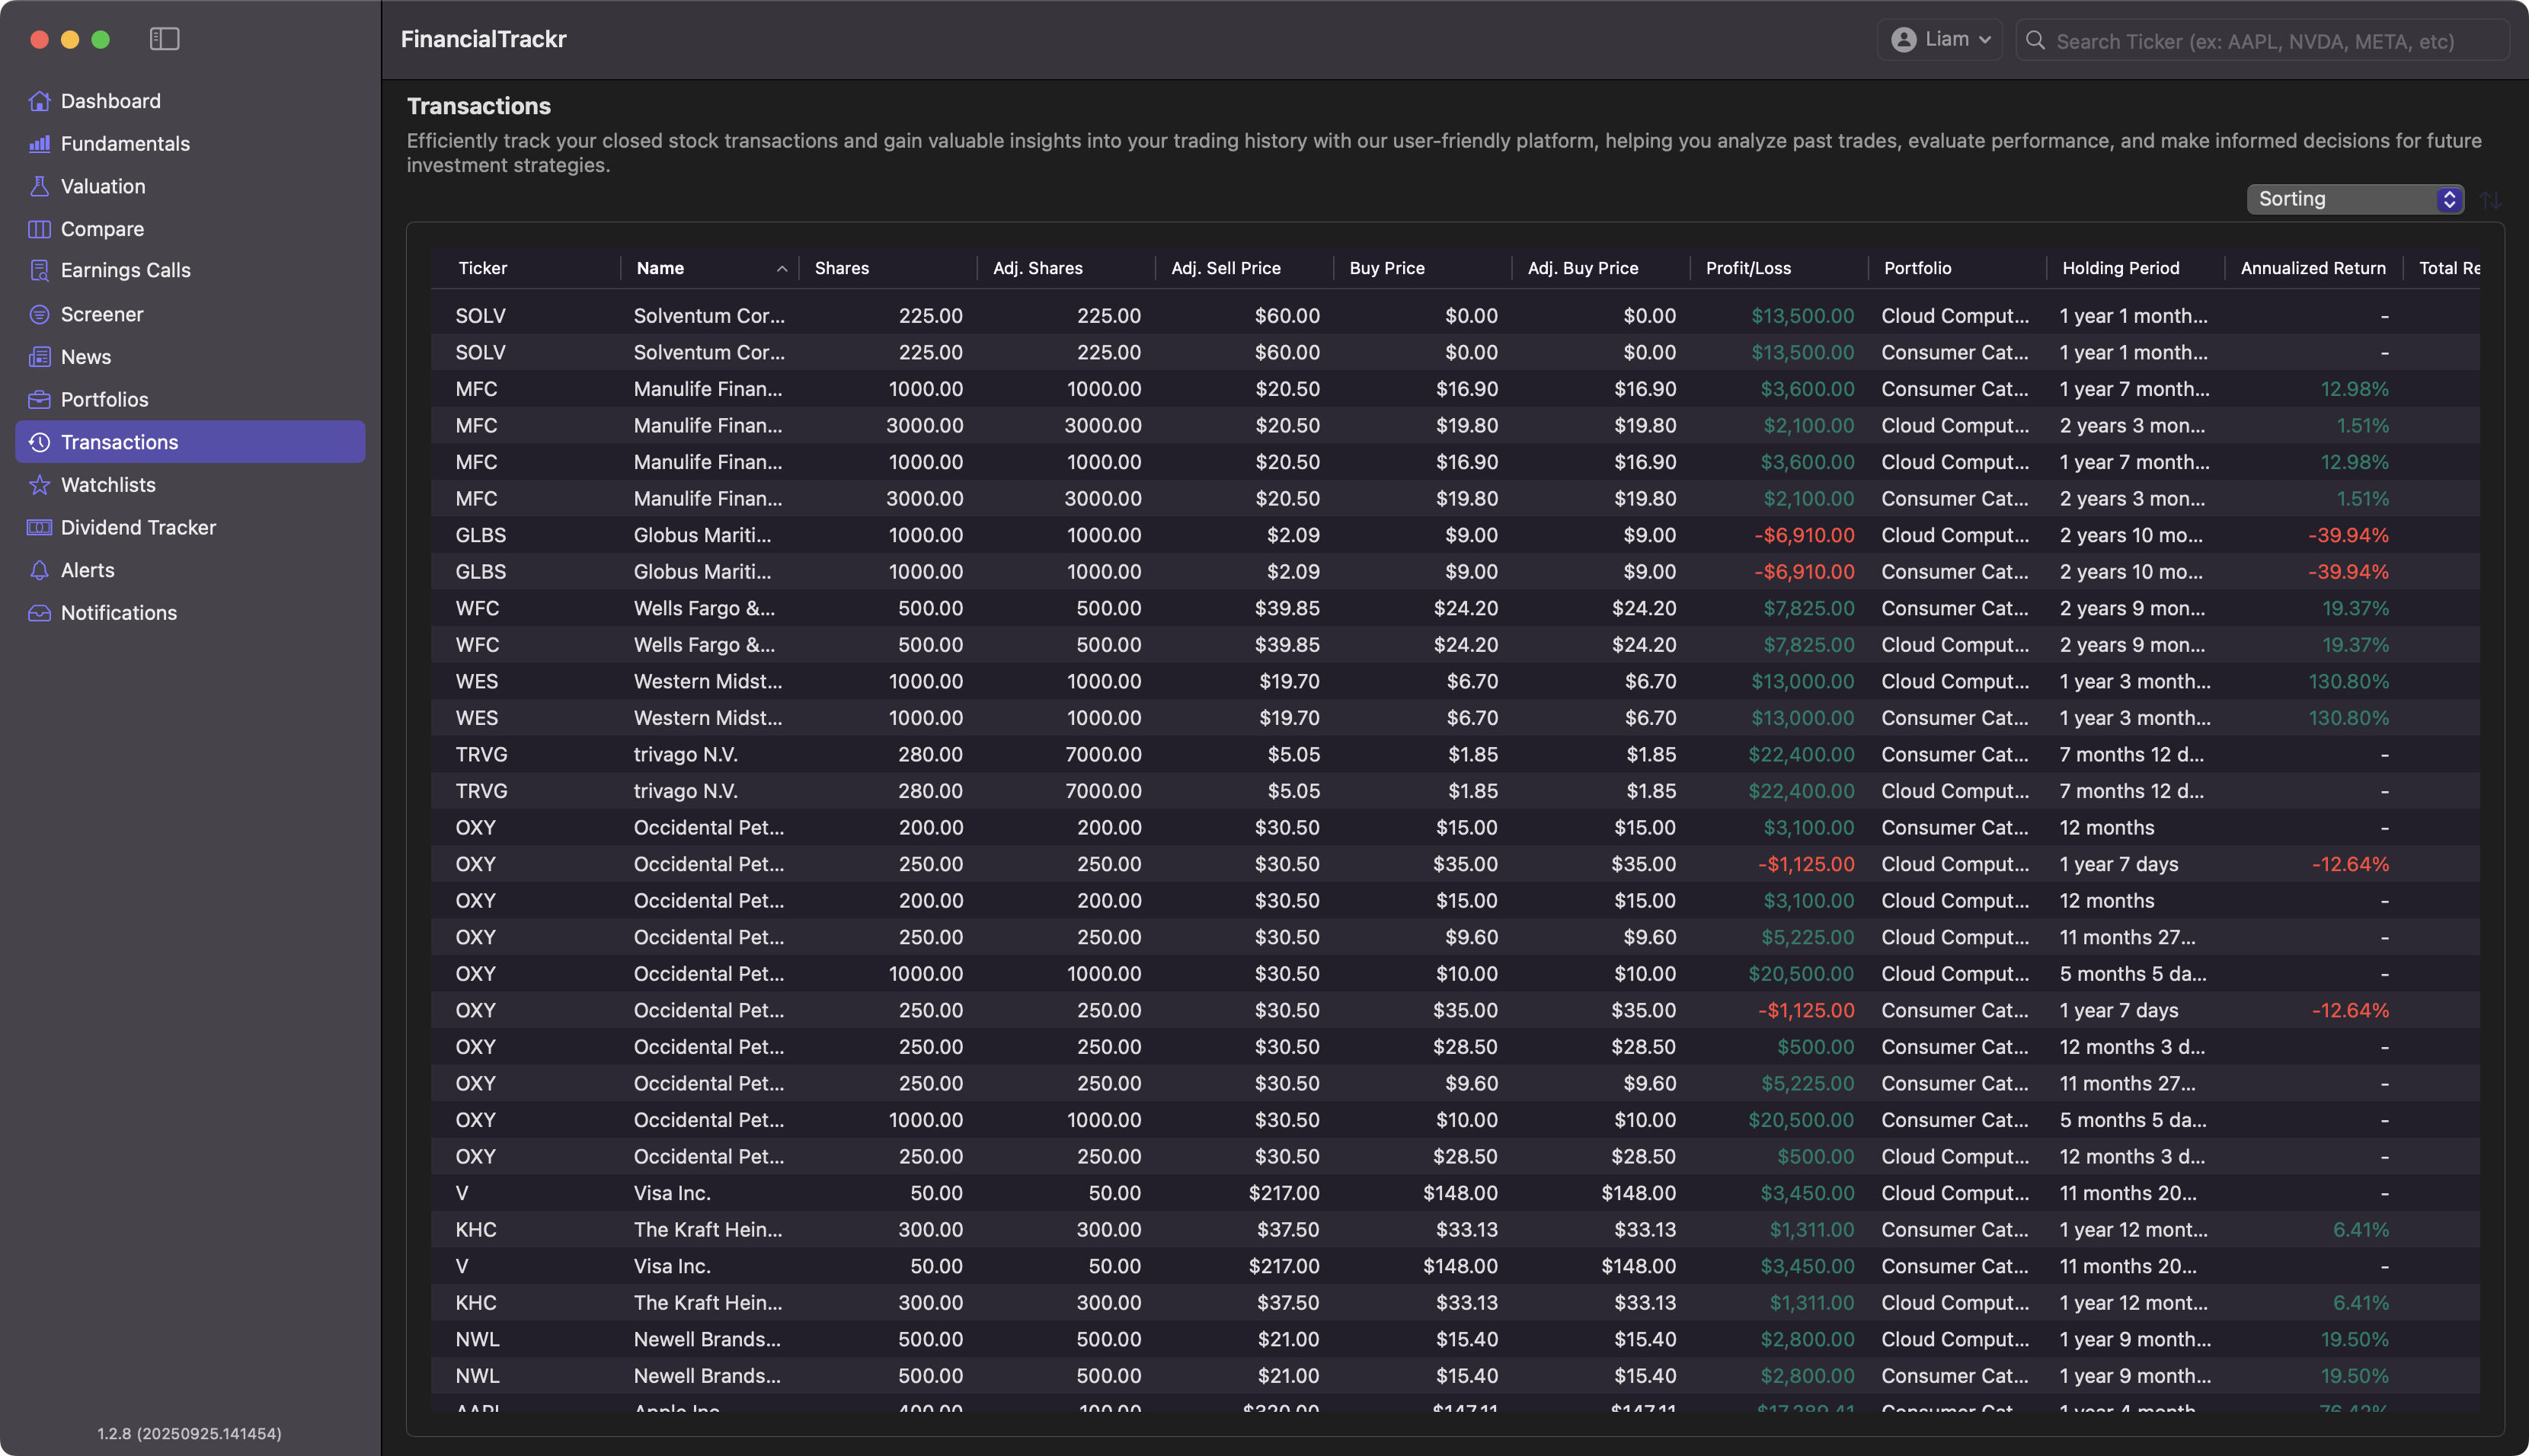Sort by the Profit/Loss column header
Viewport: 2529px width, 1456px height.
(1748, 268)
